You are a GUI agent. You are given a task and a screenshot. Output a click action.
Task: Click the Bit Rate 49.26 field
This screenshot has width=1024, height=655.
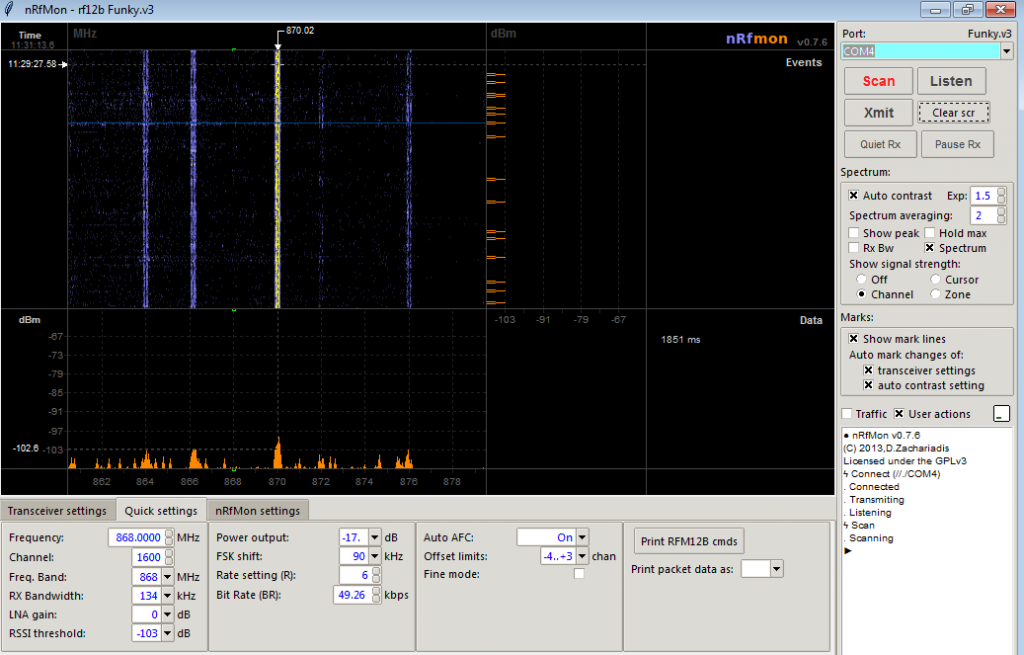coord(353,595)
